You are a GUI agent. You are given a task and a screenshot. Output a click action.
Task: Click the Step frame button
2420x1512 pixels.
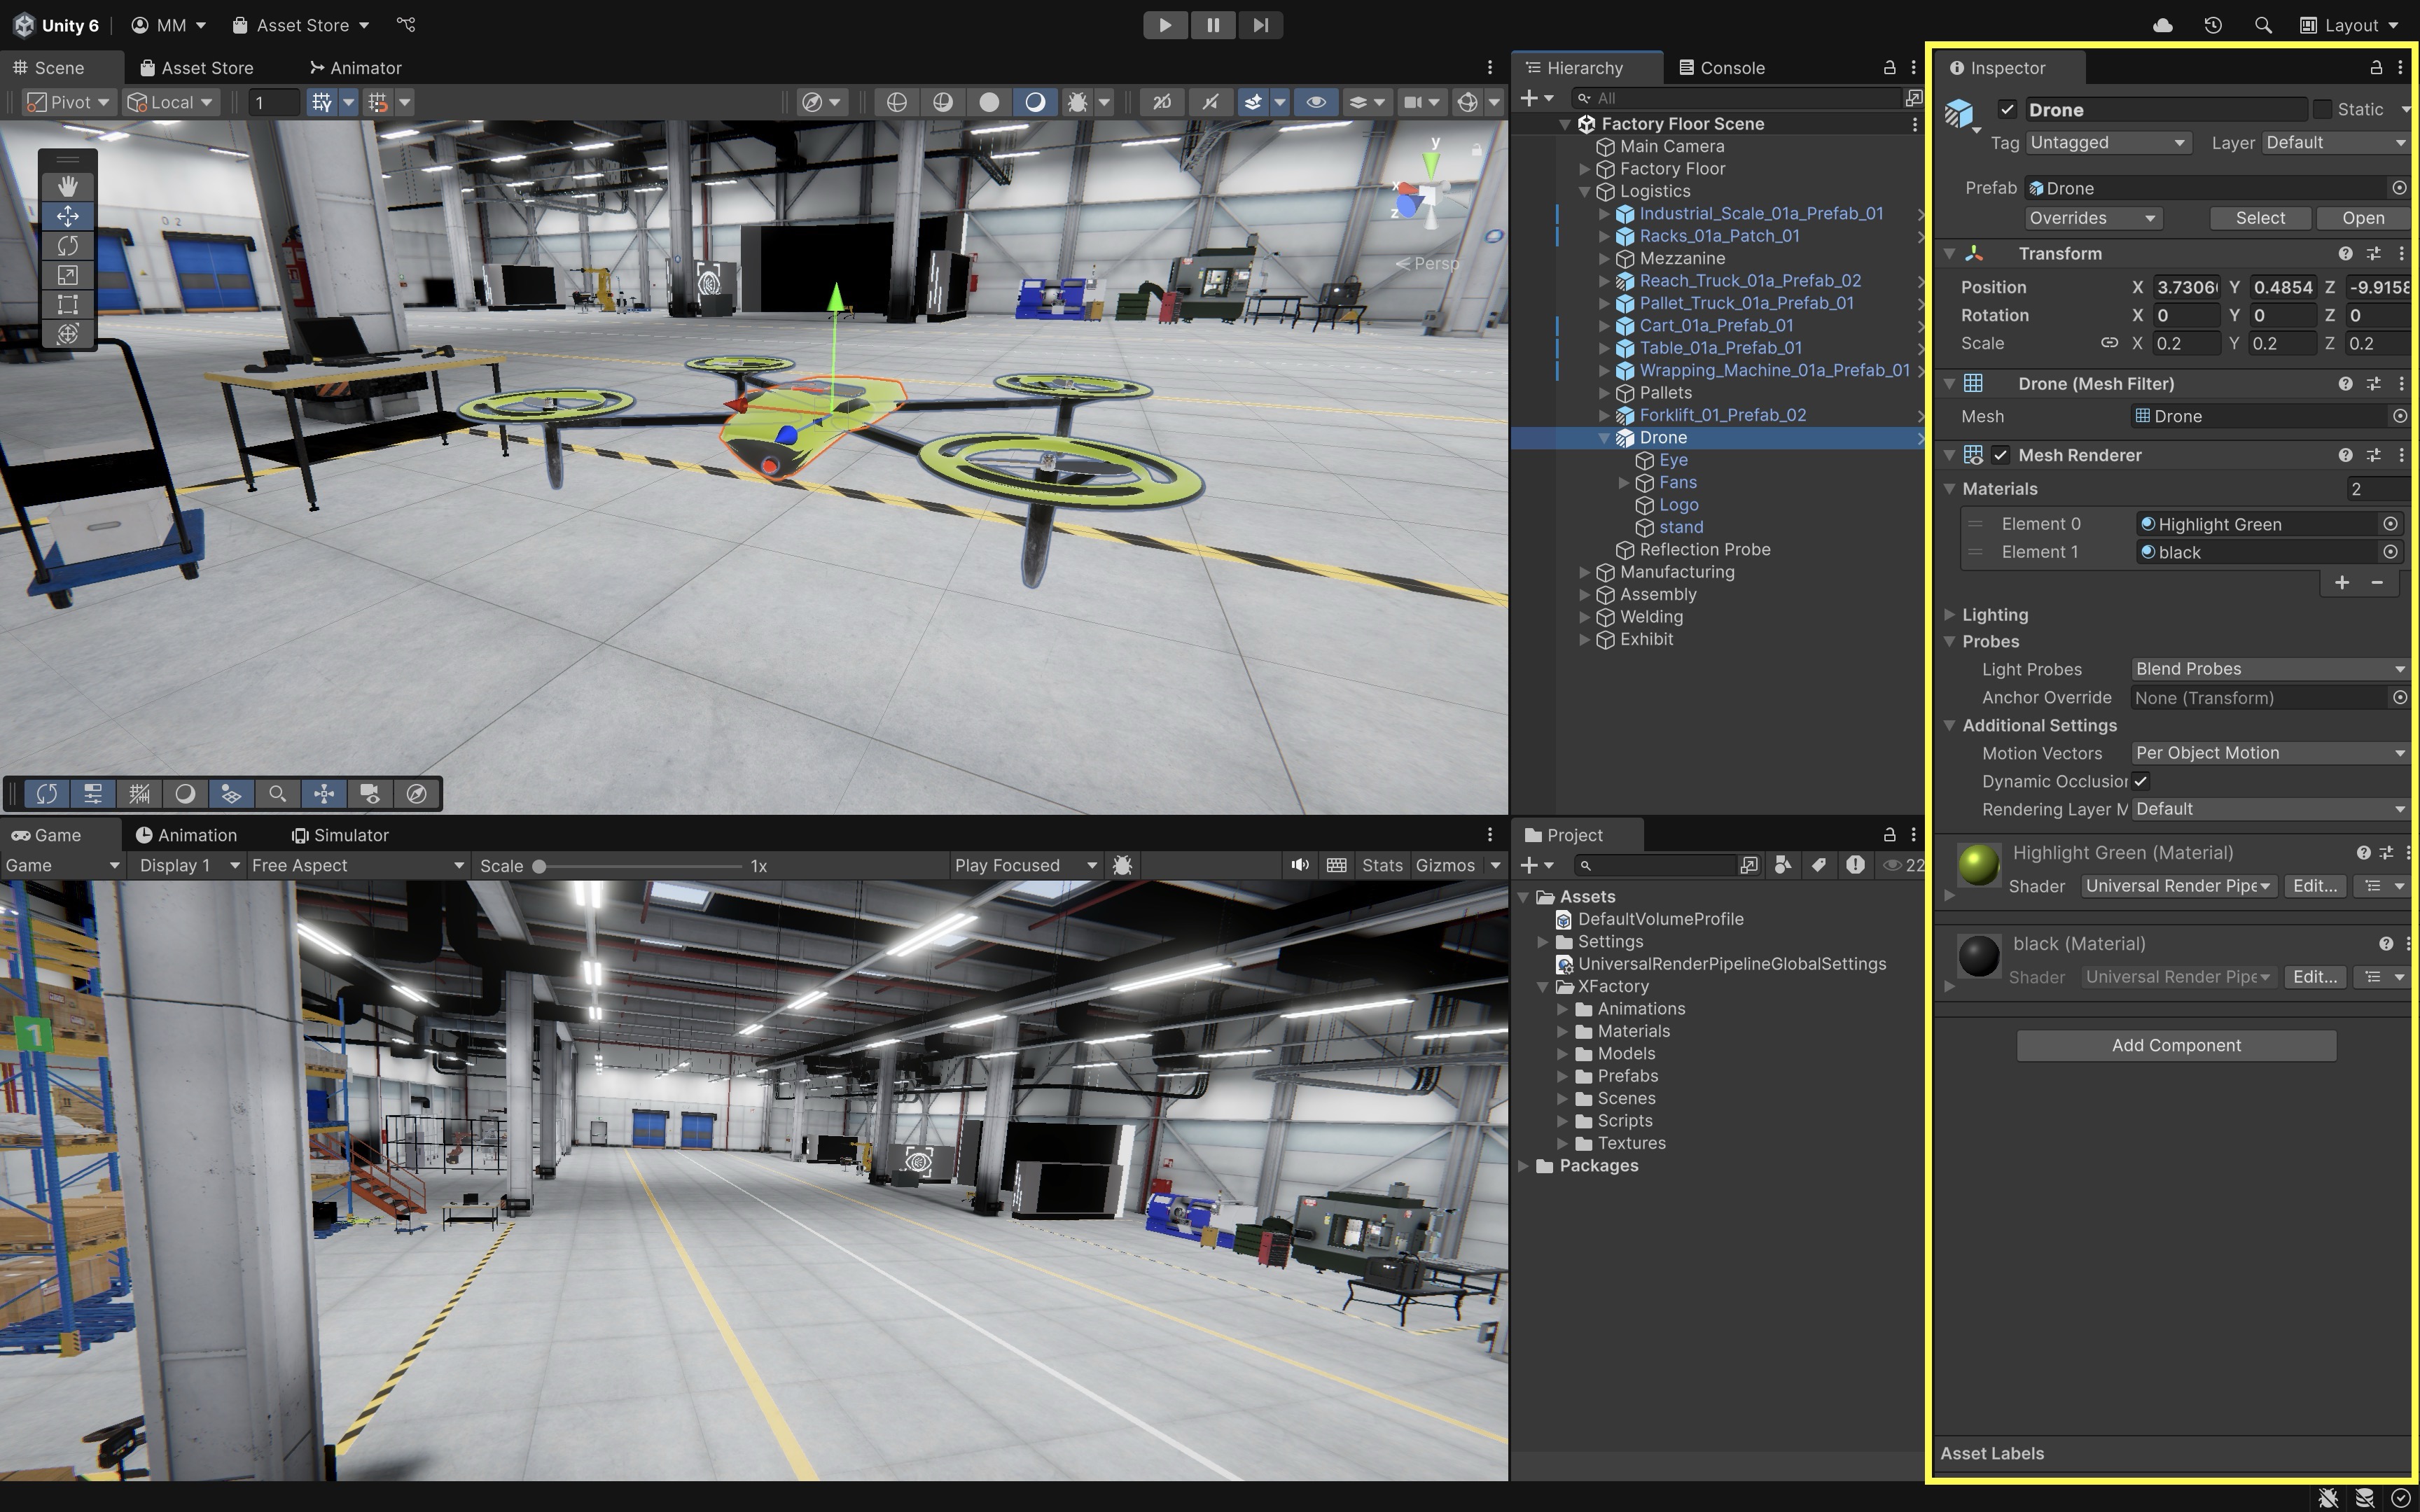(1260, 25)
